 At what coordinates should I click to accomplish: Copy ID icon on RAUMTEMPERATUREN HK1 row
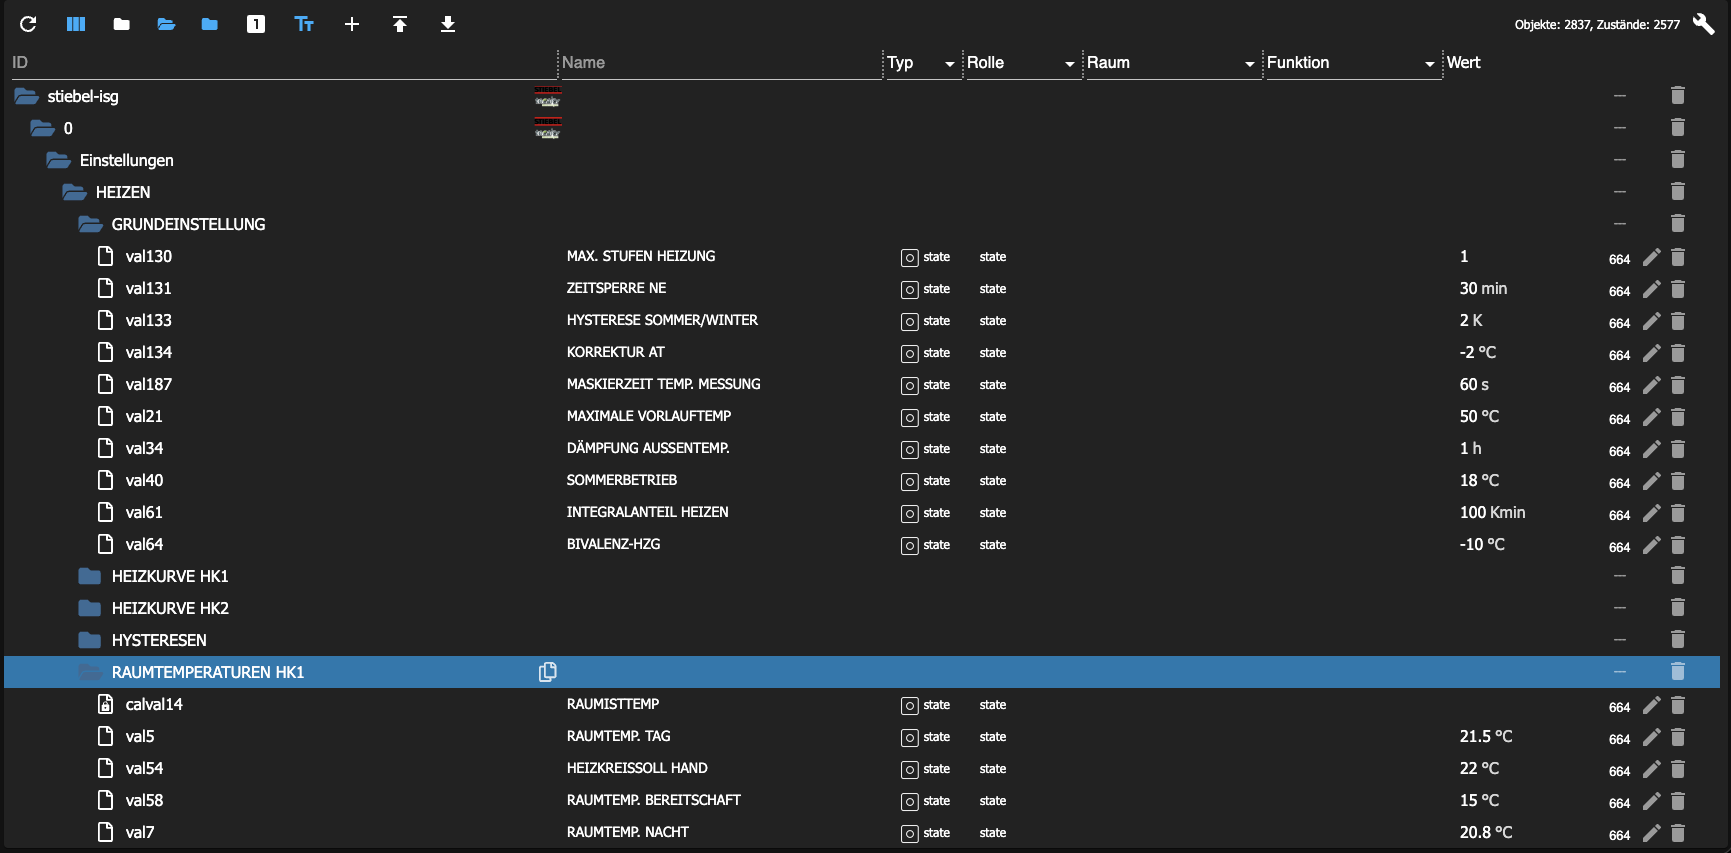(547, 672)
